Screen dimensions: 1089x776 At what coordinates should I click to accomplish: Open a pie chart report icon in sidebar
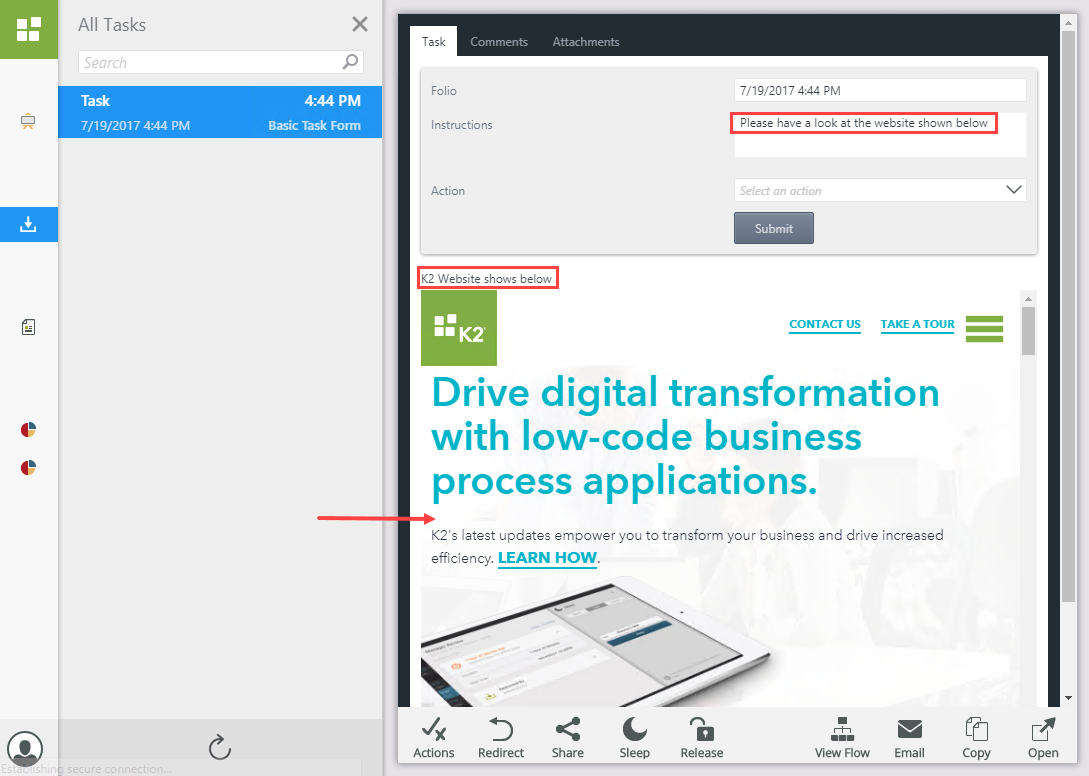28,429
